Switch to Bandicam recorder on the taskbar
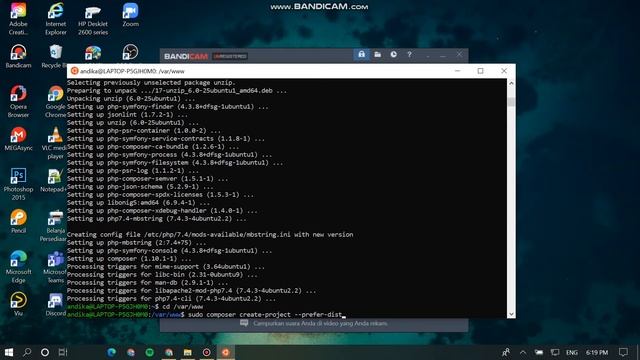The width and height of the screenshot is (640, 360). (207, 352)
